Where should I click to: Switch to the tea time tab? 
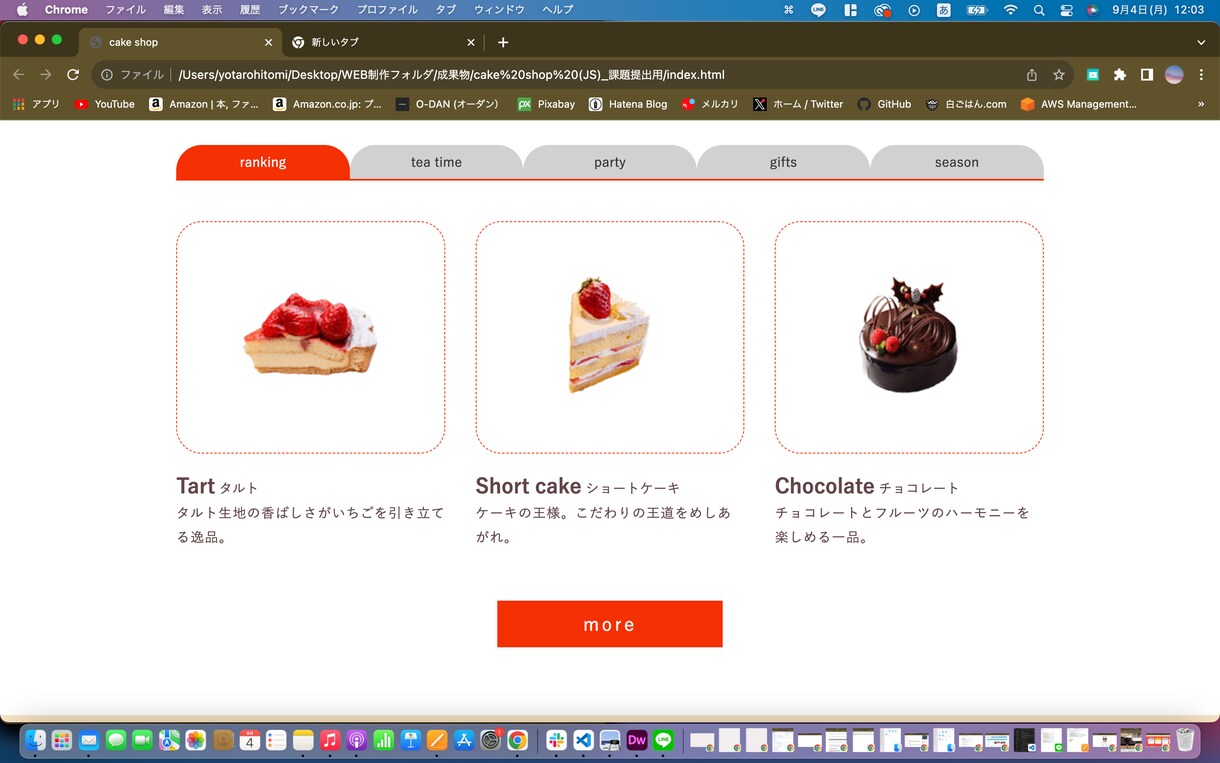tap(436, 162)
